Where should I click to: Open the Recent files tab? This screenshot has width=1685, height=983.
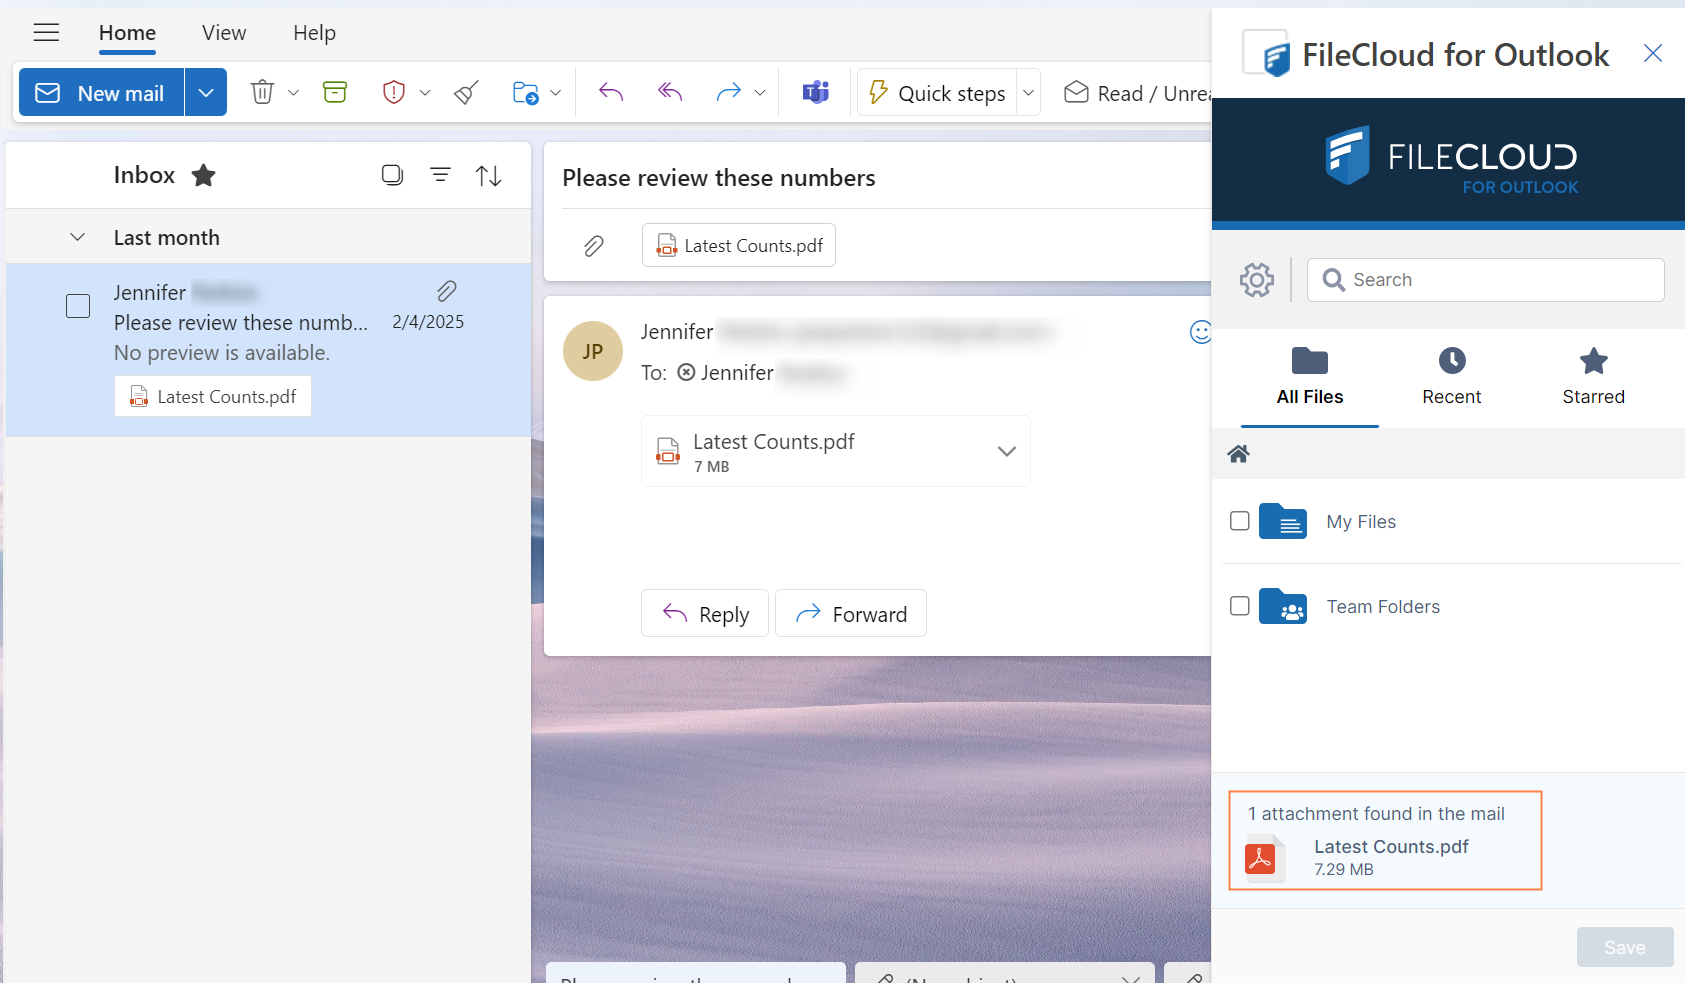1451,376
